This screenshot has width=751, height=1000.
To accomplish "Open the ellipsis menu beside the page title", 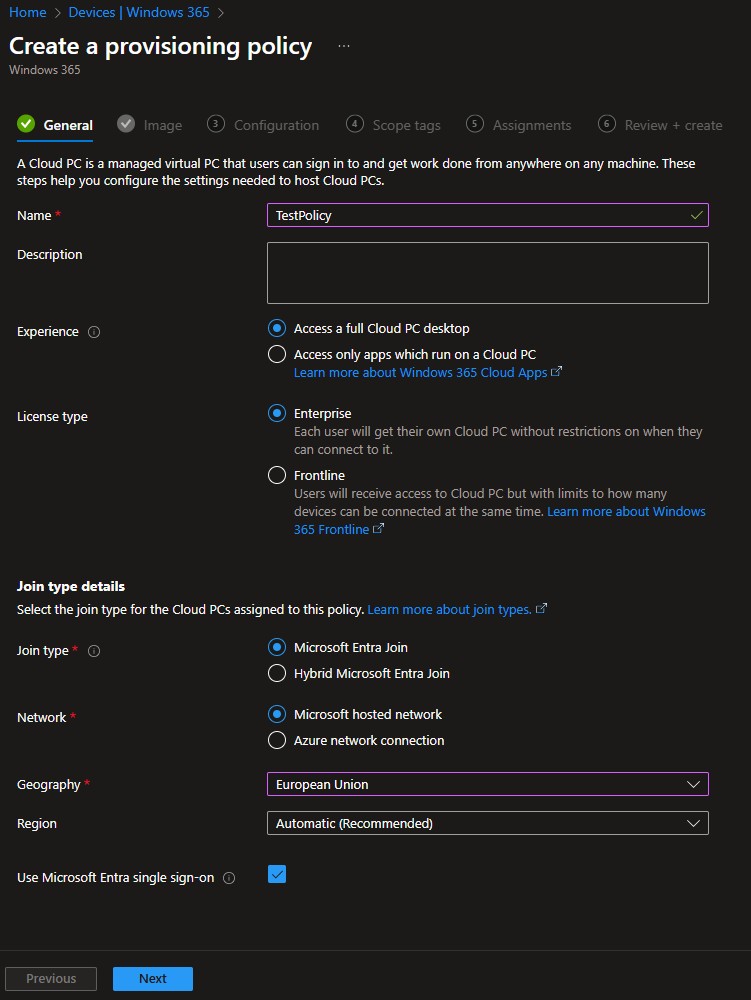I will point(344,46).
